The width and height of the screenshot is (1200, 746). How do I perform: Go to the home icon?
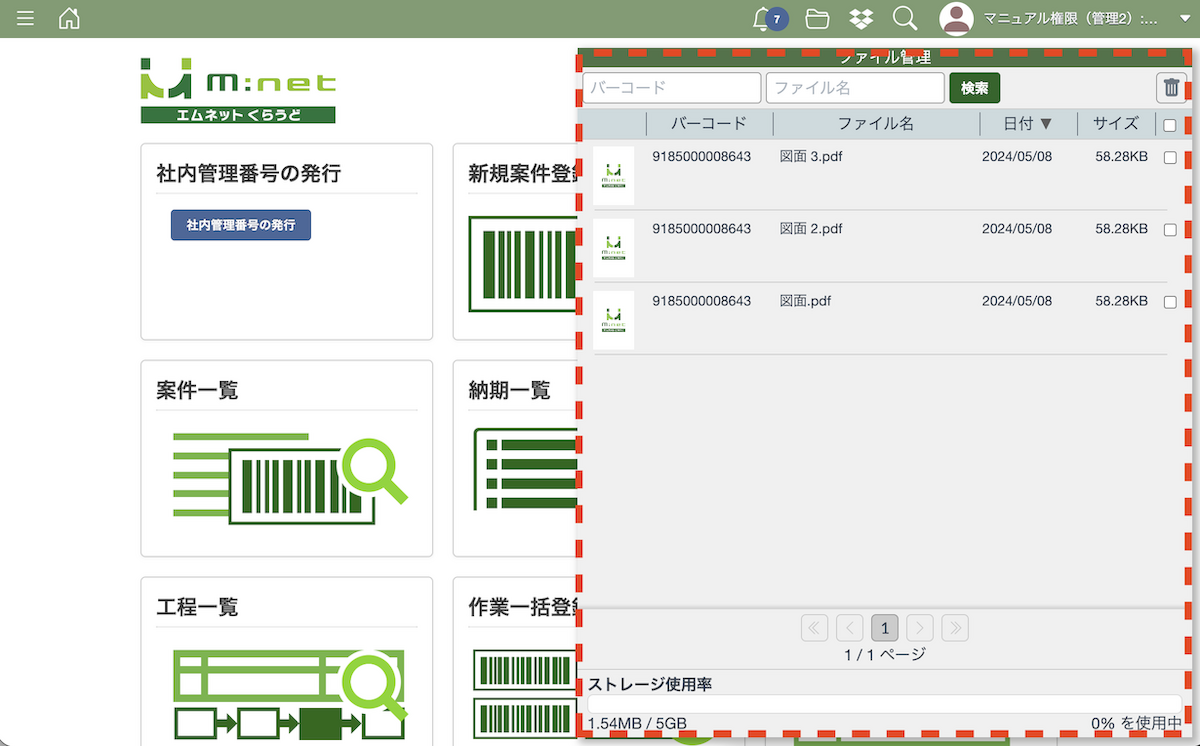tap(69, 19)
